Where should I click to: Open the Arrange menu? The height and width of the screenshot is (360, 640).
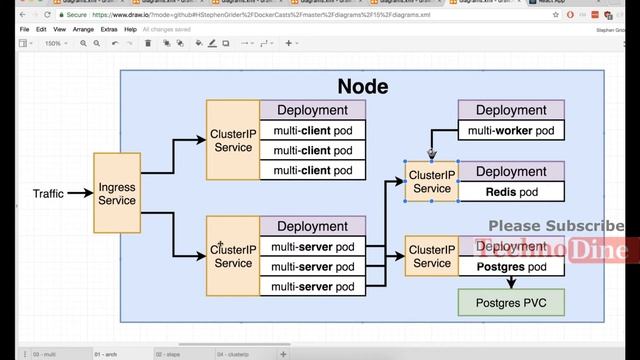click(x=83, y=29)
